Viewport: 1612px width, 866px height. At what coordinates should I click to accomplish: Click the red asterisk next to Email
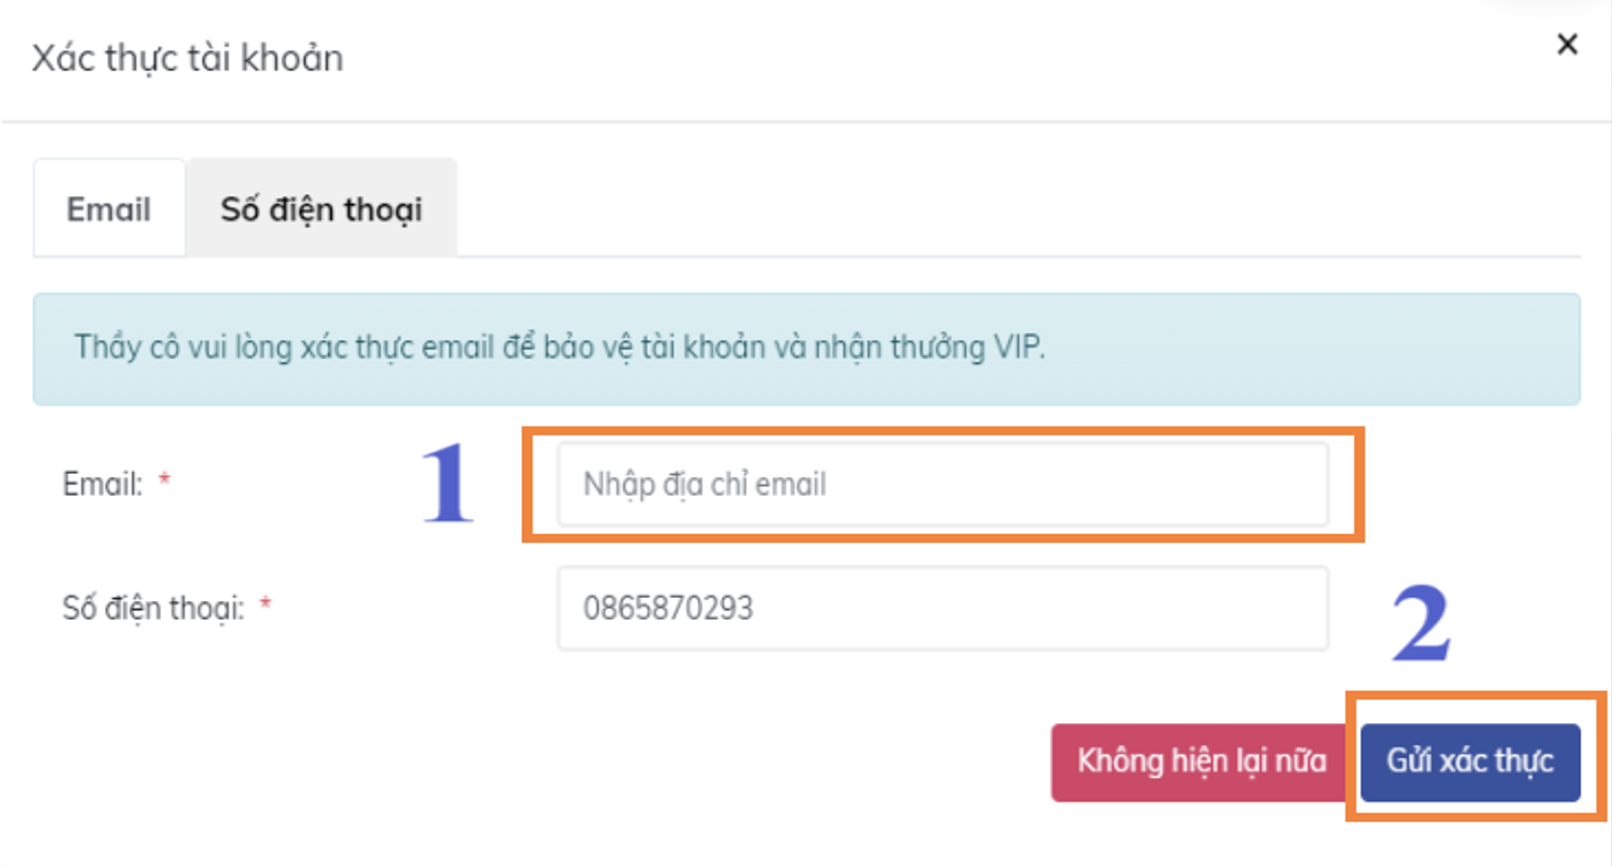166,480
